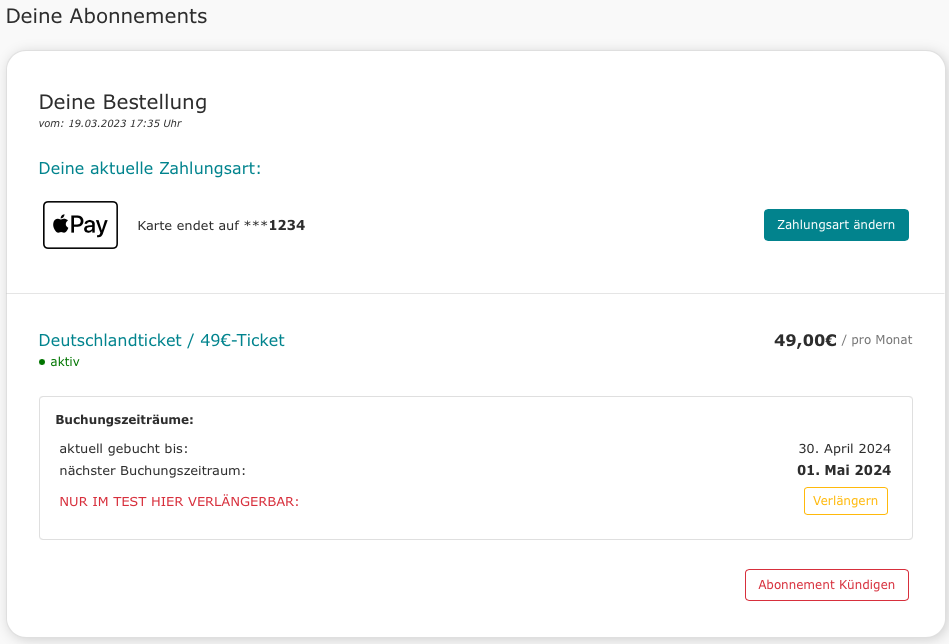Click the bold 01. Mai 2024 date

pos(844,470)
